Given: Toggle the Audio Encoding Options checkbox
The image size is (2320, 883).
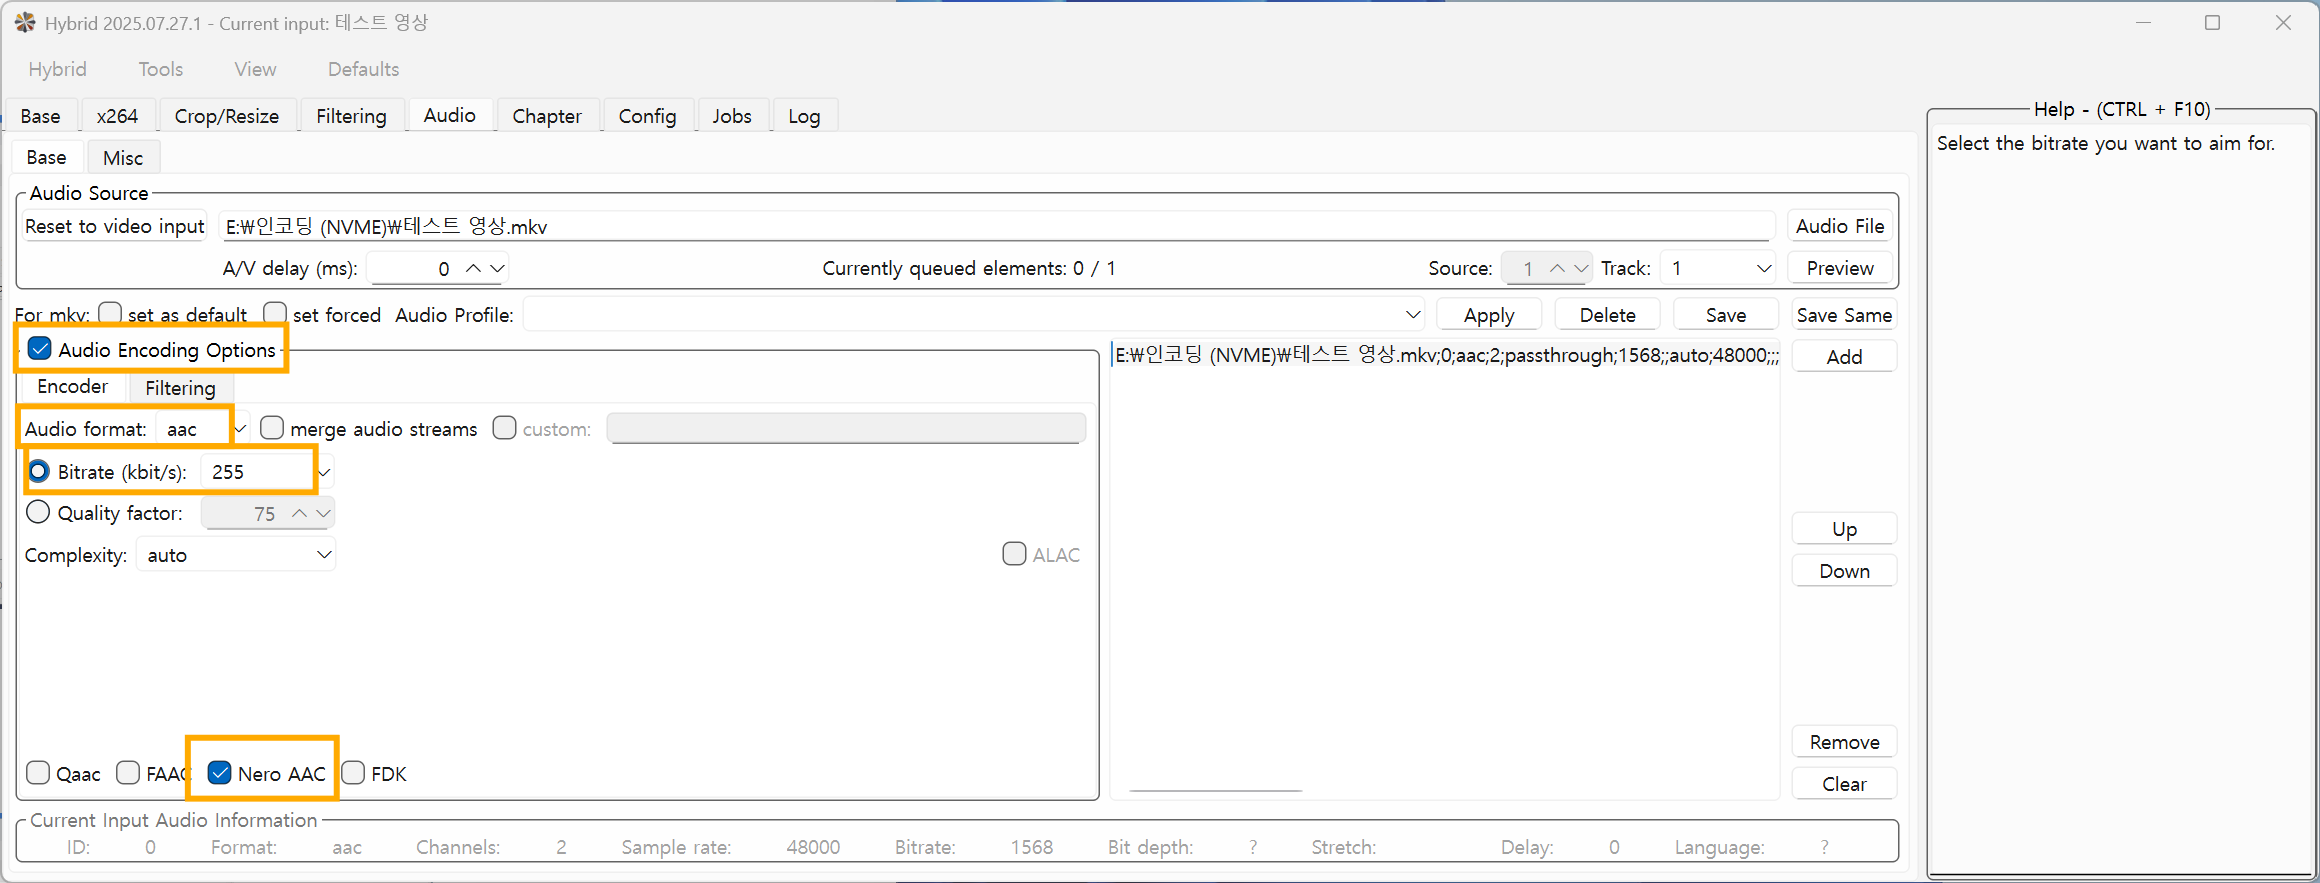Looking at the screenshot, I should pos(40,349).
